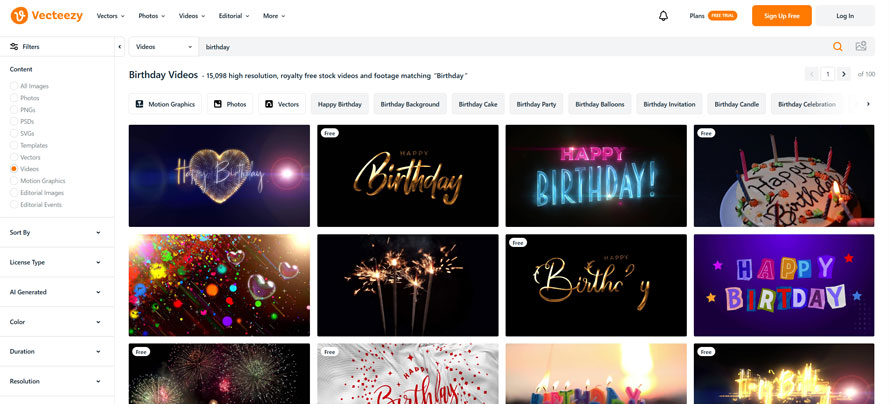This screenshot has height=404, width=890.
Task: Click the page number input box
Action: click(828, 74)
